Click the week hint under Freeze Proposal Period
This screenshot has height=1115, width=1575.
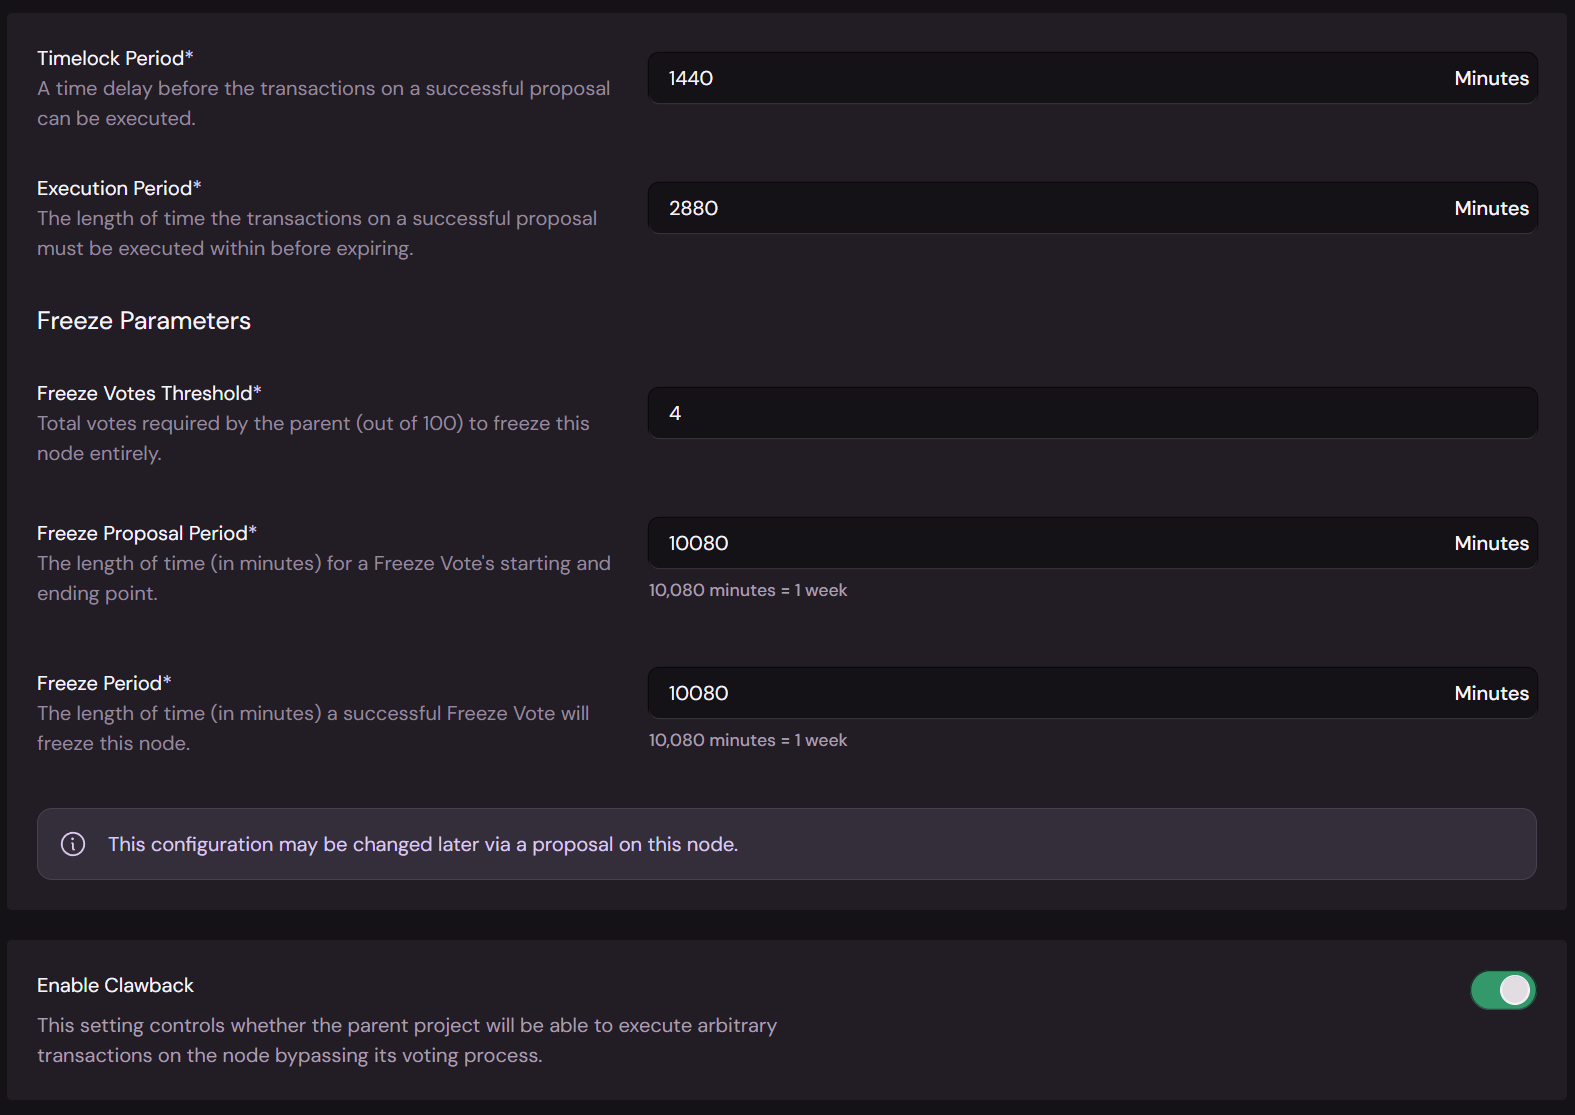[748, 590]
